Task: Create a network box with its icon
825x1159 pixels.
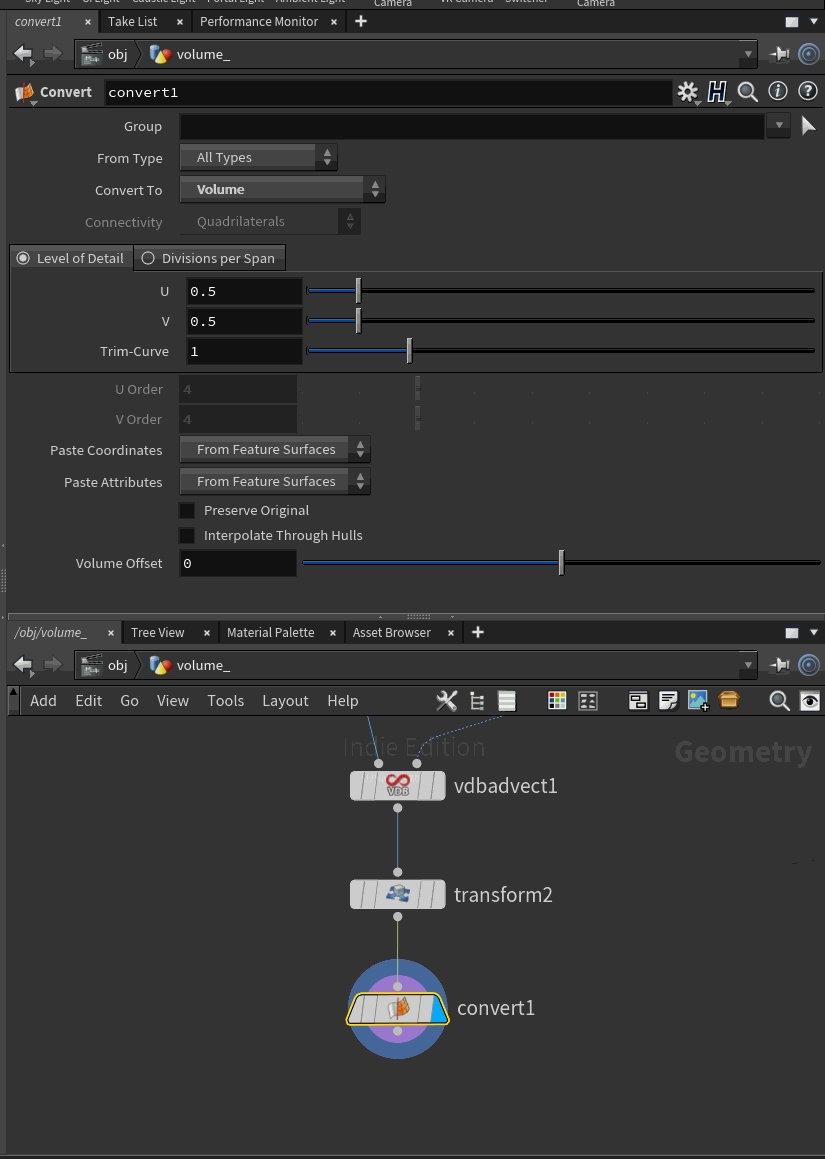Action: [638, 701]
